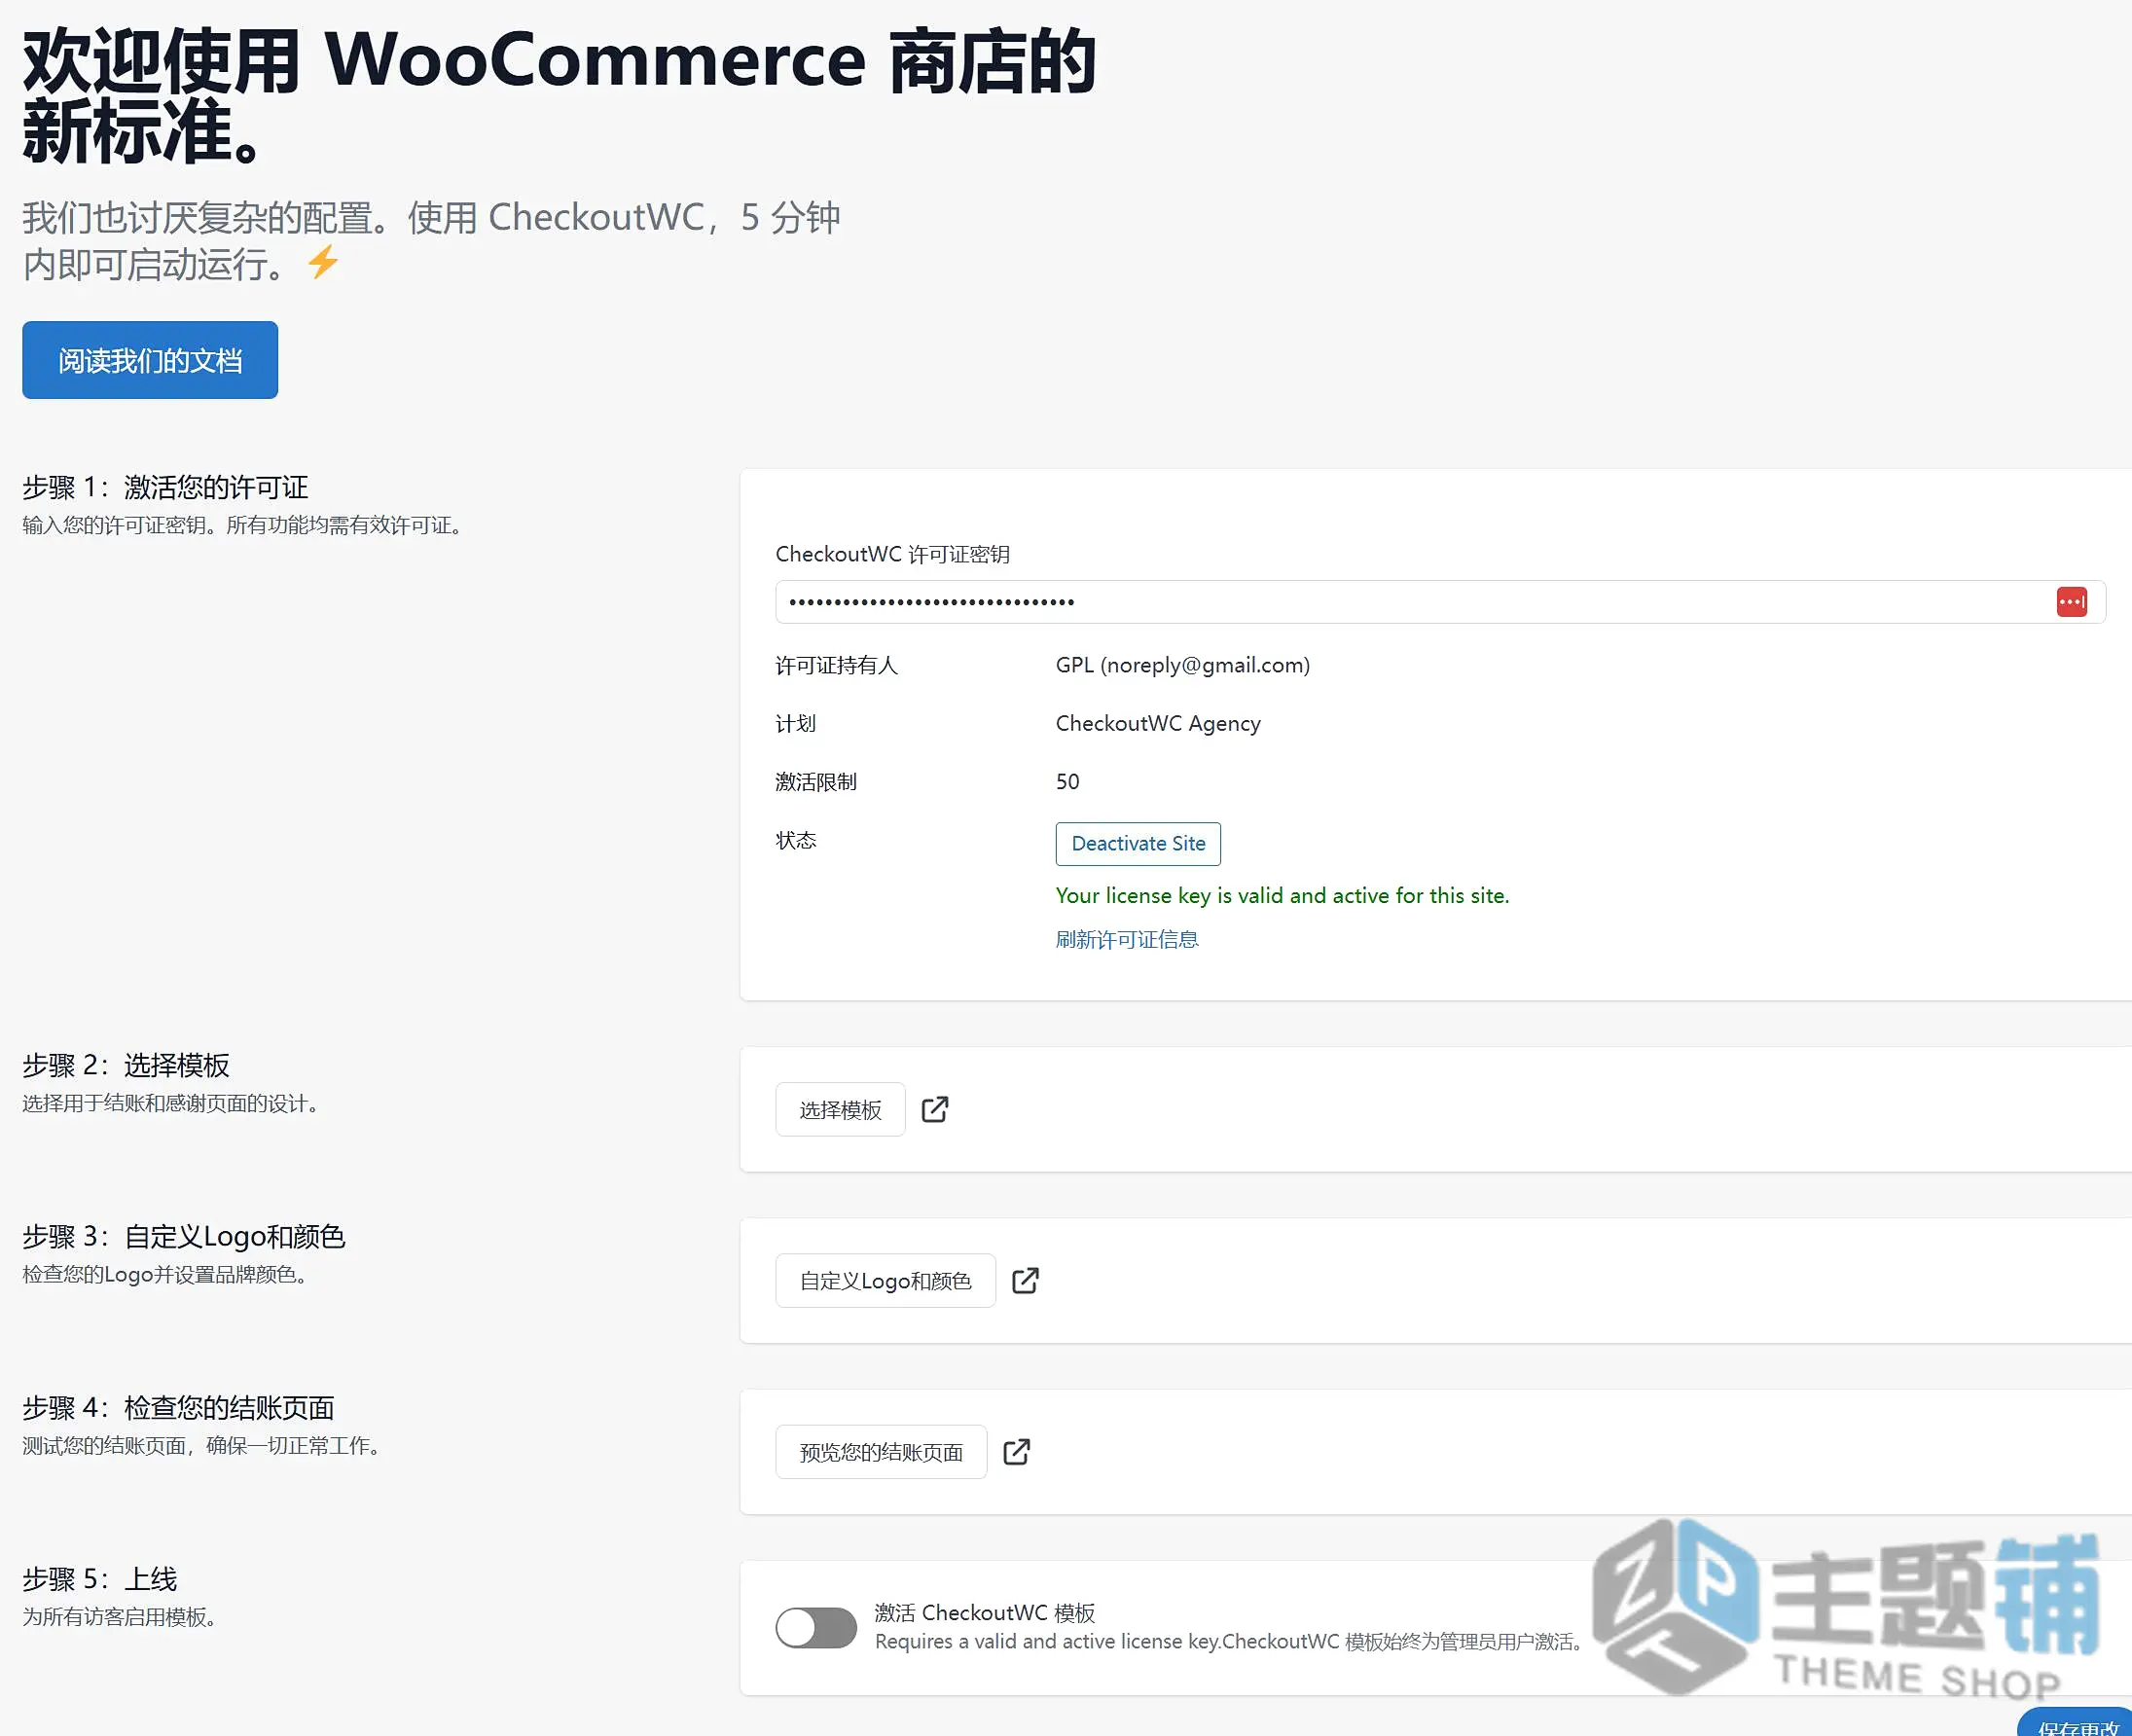Click the activation limit value 50
The width and height of the screenshot is (2132, 1736).
1067,781
